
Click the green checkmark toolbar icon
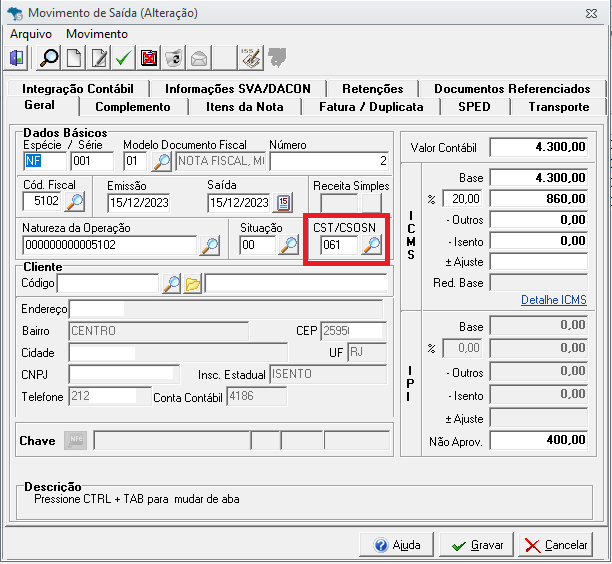click(124, 59)
